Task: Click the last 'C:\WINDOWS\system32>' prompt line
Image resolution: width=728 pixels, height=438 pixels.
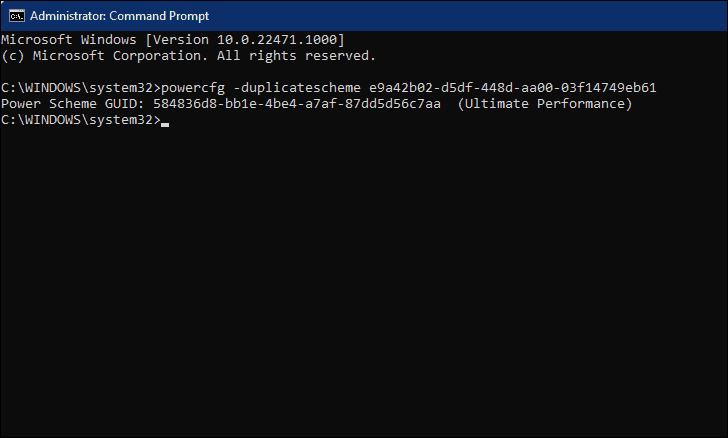Action: [81, 120]
